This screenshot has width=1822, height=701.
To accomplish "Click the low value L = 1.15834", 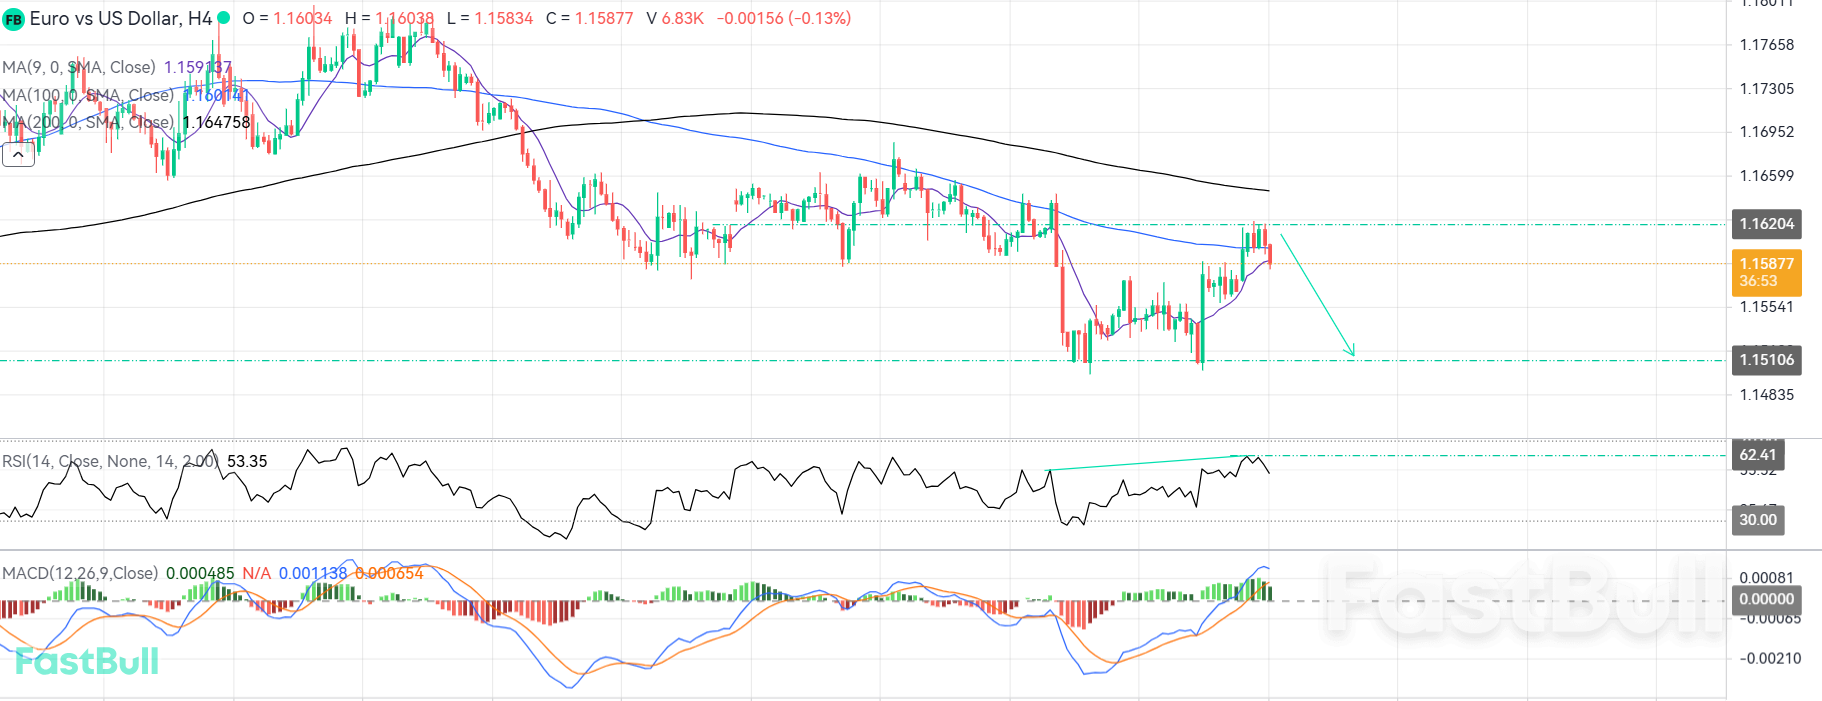I will click(x=490, y=18).
